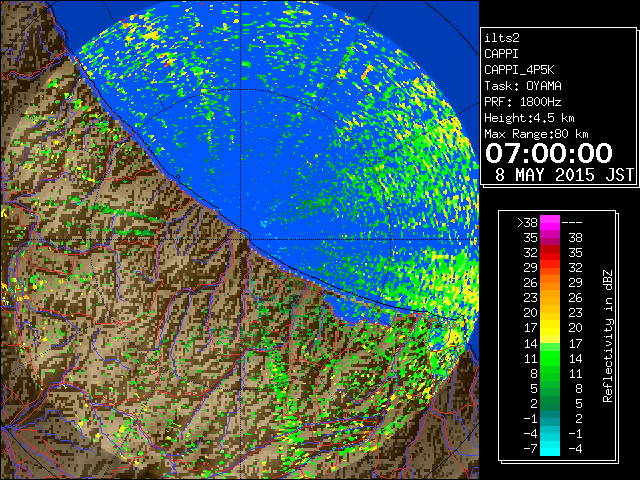The image size is (640, 480).
Task: Click the 'CAPPI_4P5K' text
Action: click(x=519, y=70)
